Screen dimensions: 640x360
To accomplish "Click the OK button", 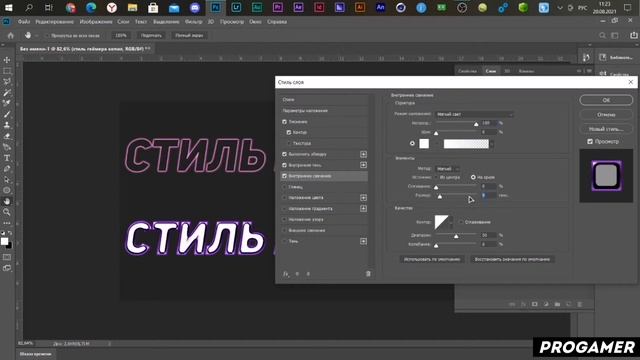I will coord(606,100).
